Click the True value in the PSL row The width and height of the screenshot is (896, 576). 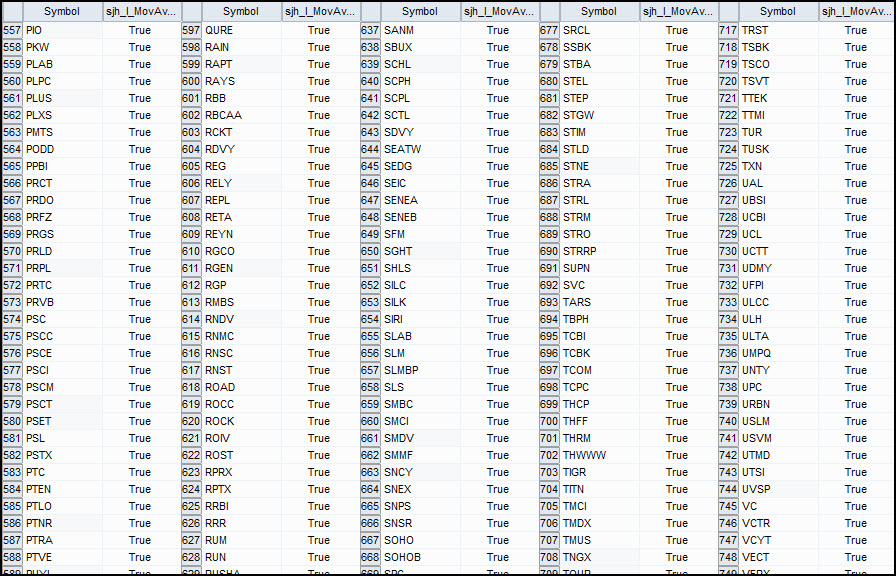click(140, 438)
